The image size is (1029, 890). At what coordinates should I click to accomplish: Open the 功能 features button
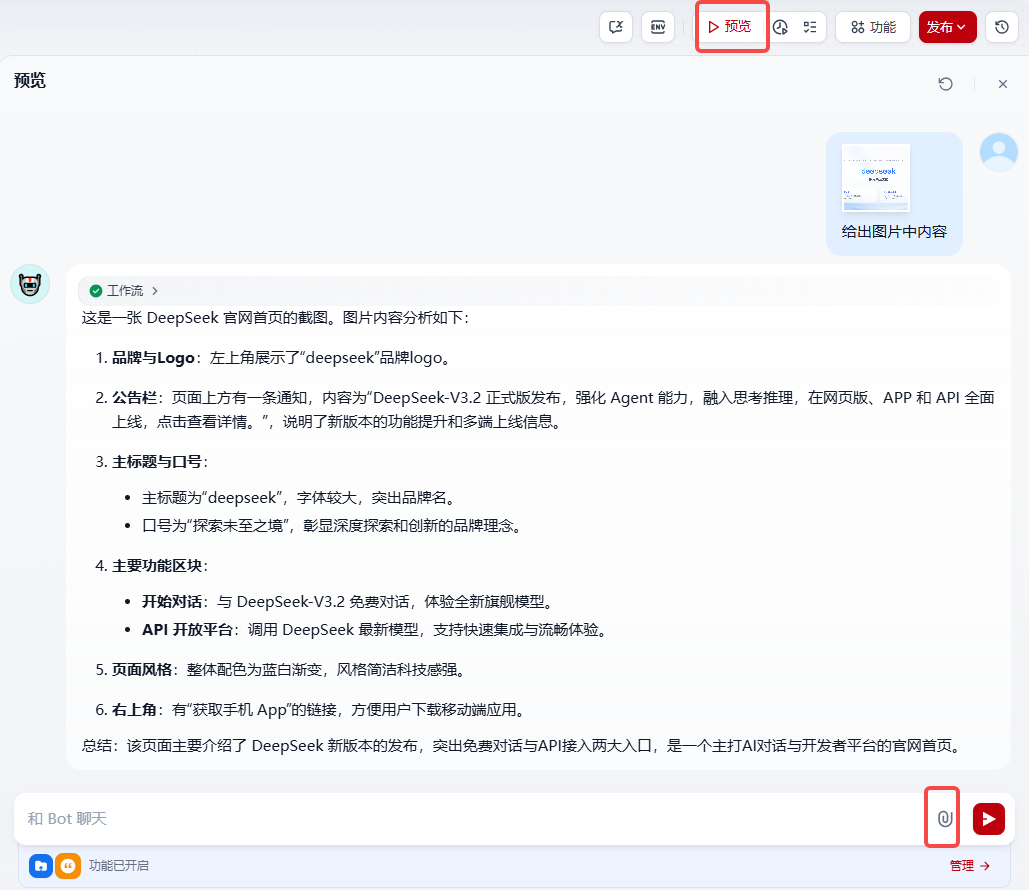click(x=873, y=27)
